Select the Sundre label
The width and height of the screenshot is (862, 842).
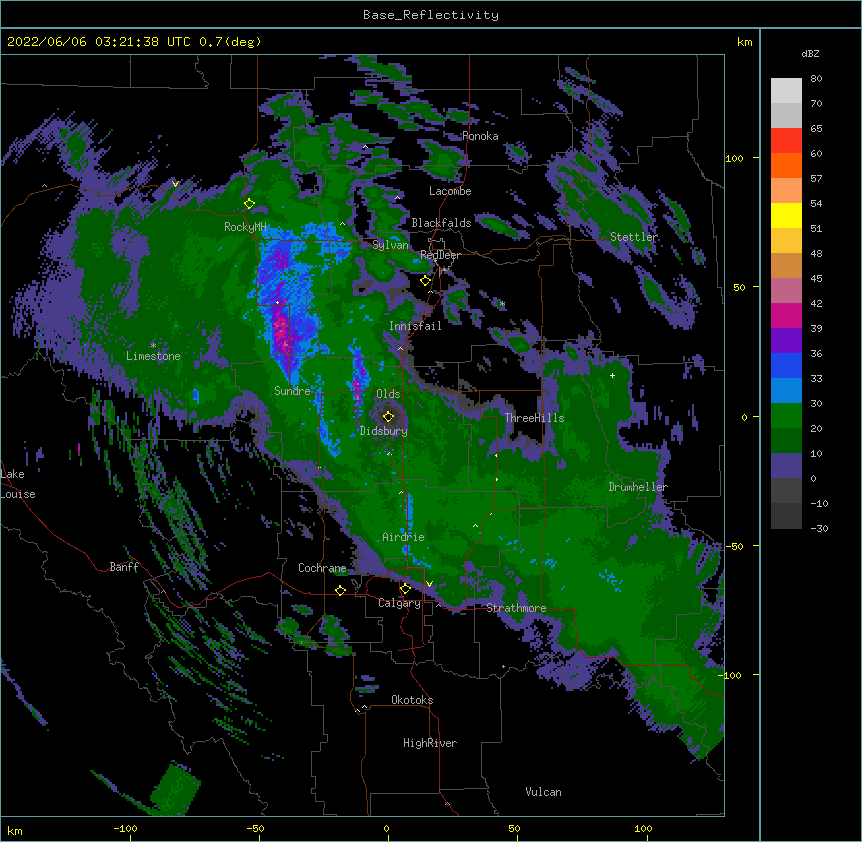click(x=292, y=391)
